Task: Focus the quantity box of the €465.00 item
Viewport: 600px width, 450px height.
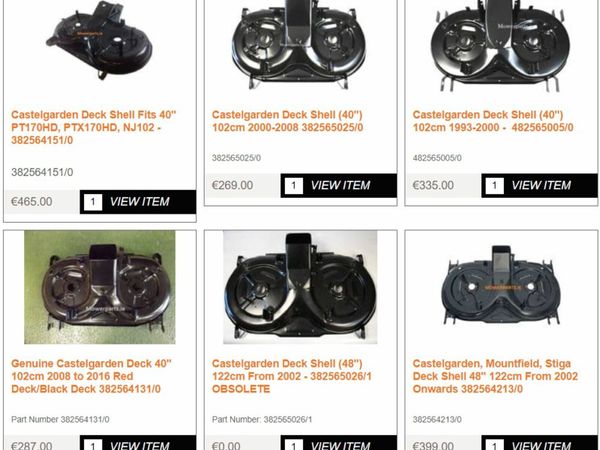Action: point(93,202)
